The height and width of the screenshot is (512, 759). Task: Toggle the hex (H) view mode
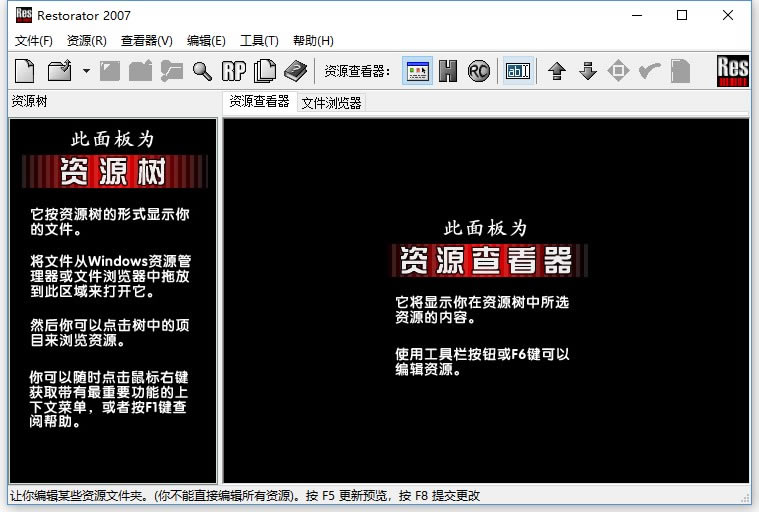(x=448, y=71)
